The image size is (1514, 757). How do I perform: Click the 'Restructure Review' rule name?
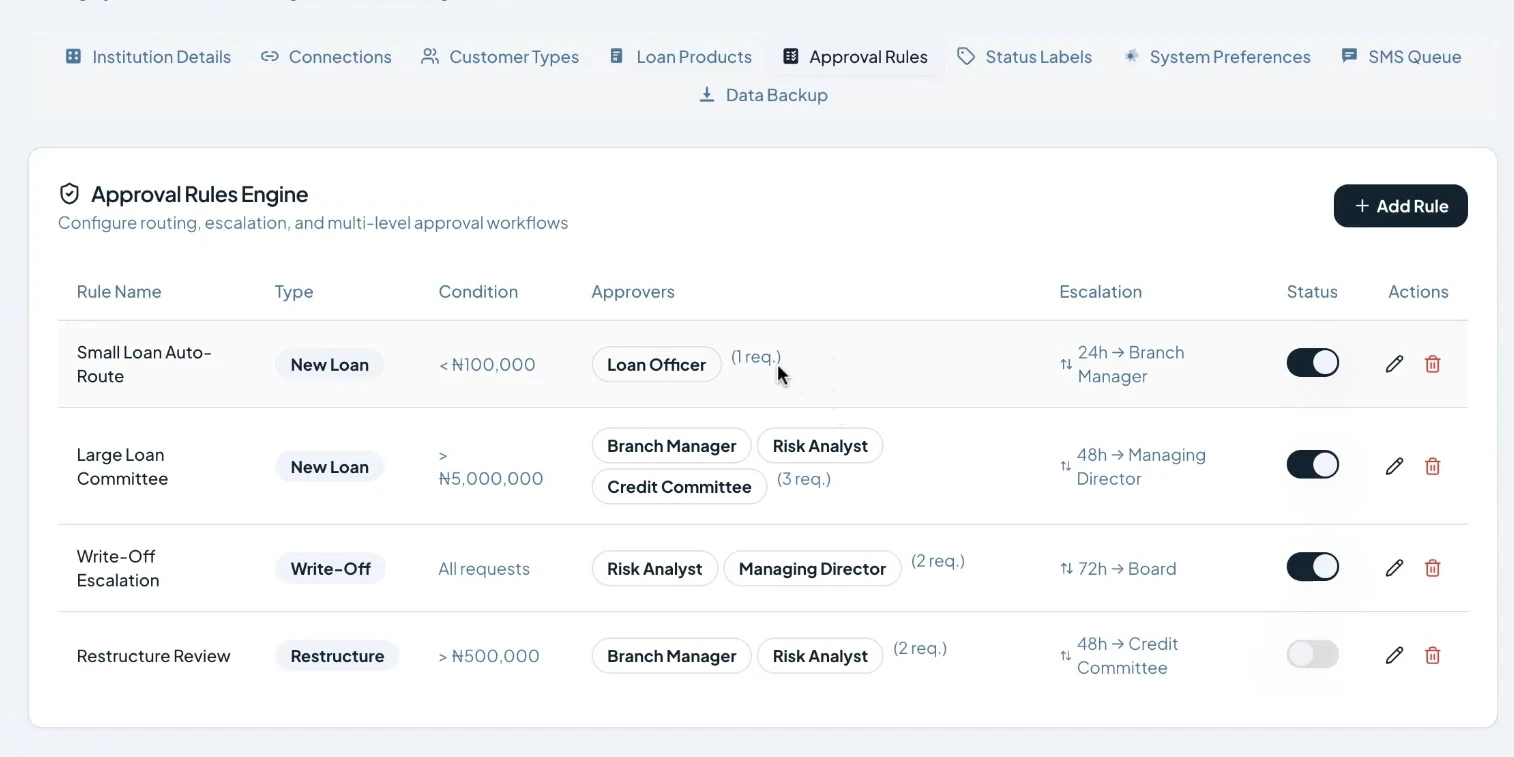click(x=154, y=656)
